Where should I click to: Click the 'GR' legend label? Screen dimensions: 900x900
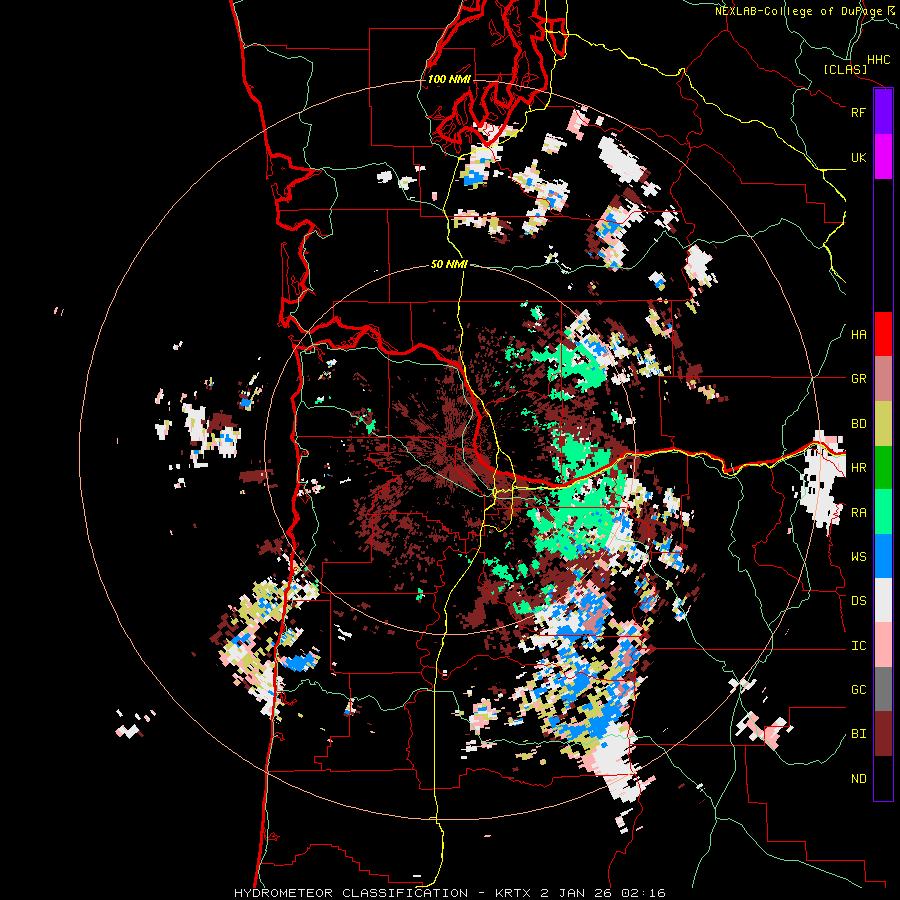click(x=858, y=379)
